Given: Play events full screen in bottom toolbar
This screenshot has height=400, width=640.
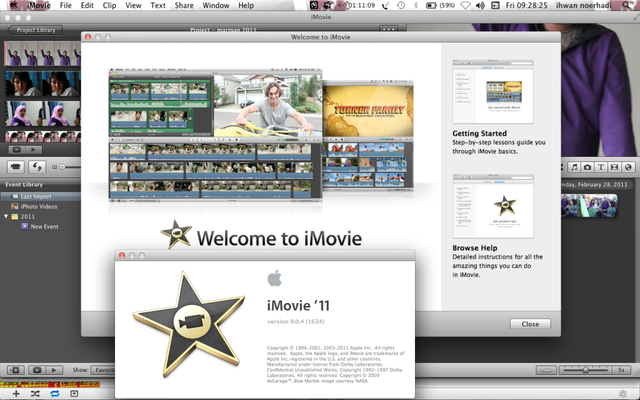Looking at the screenshot, I should click(x=37, y=370).
